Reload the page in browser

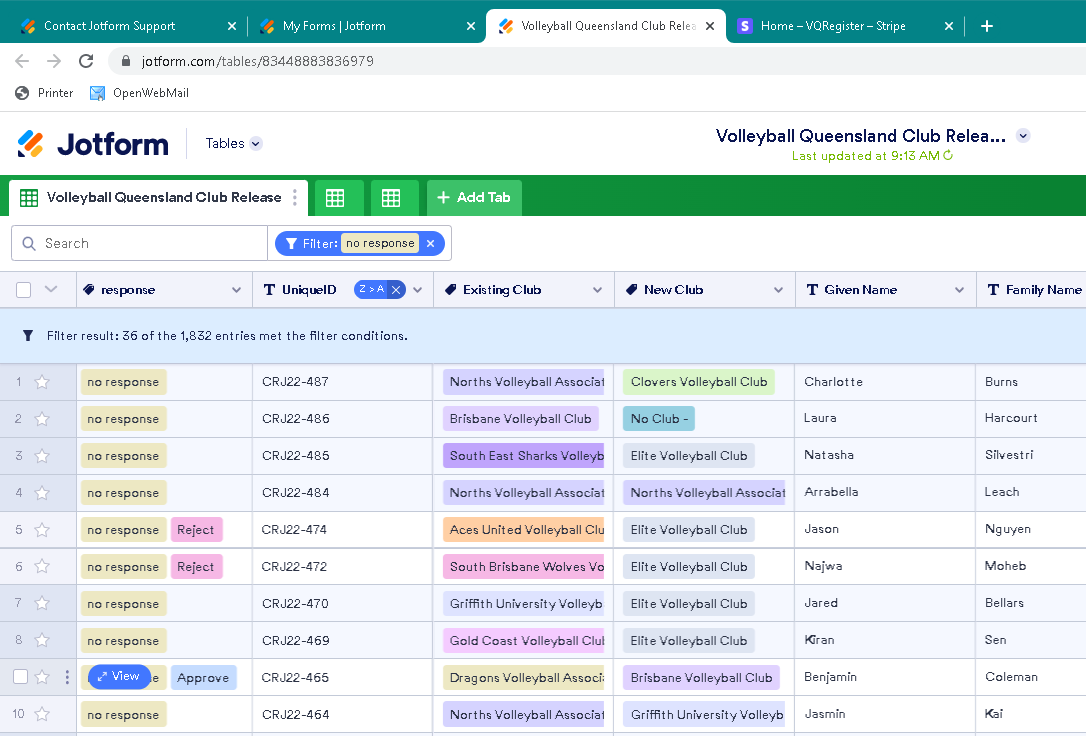[86, 61]
